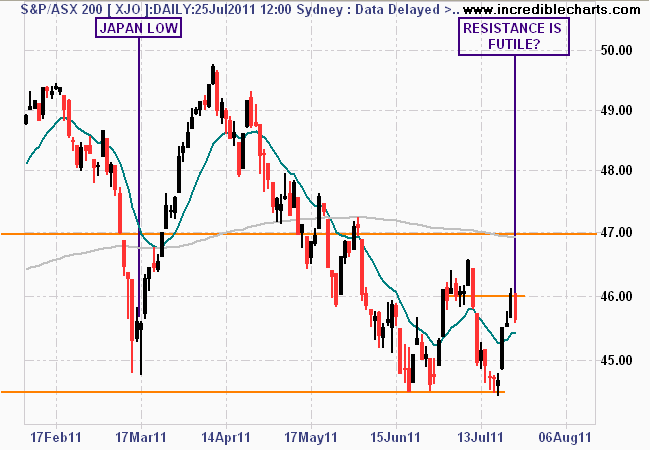The image size is (650, 450).
Task: Click the Data Delayed text in header
Action: 397,9
